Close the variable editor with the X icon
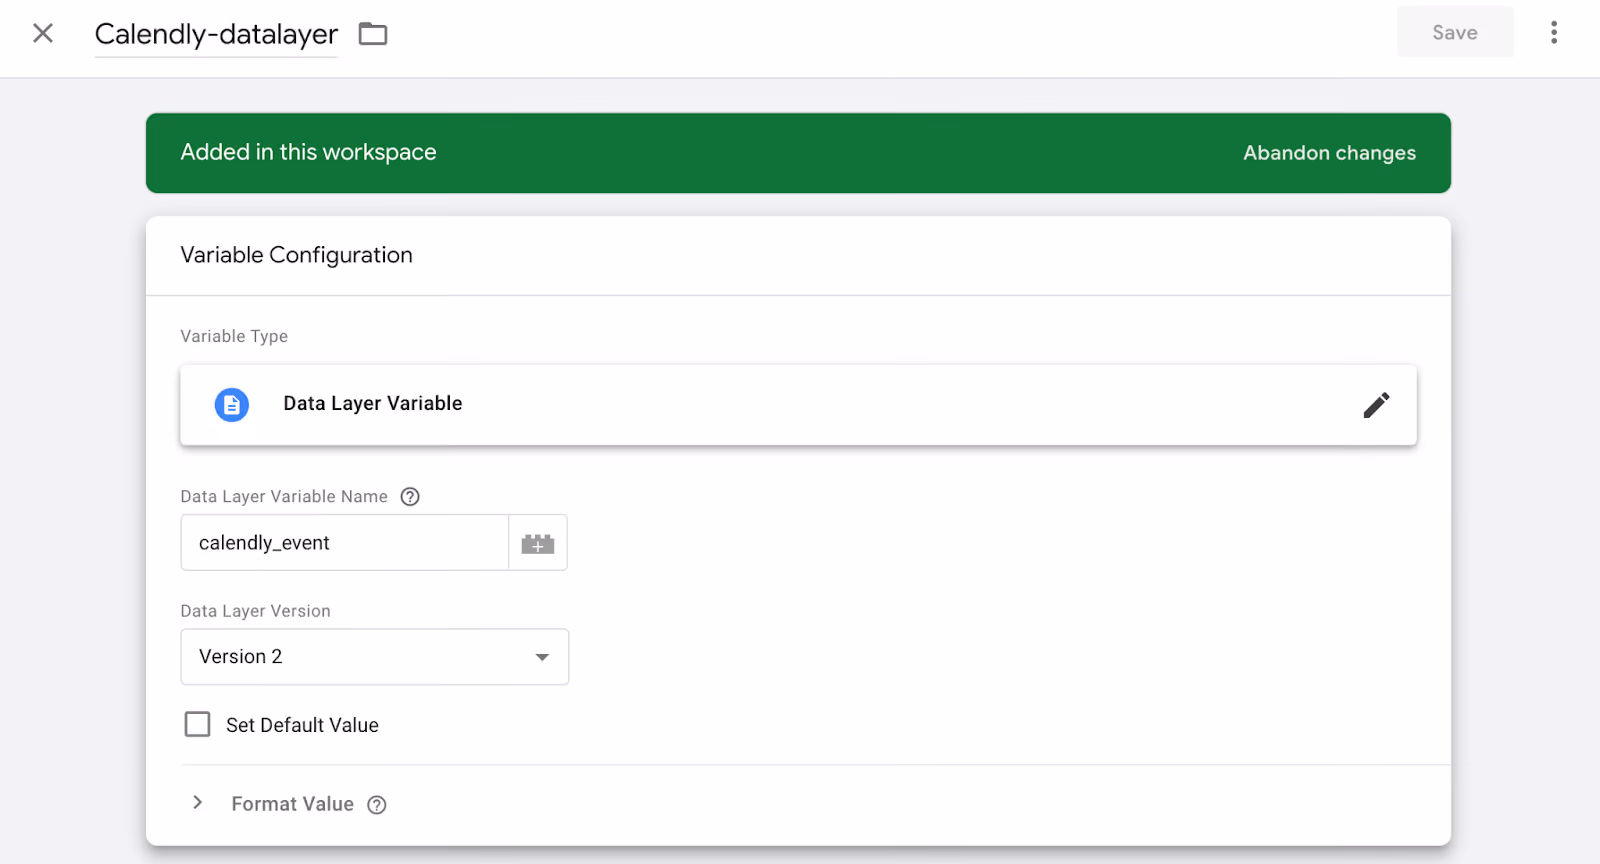The image size is (1600, 864). coord(43,33)
